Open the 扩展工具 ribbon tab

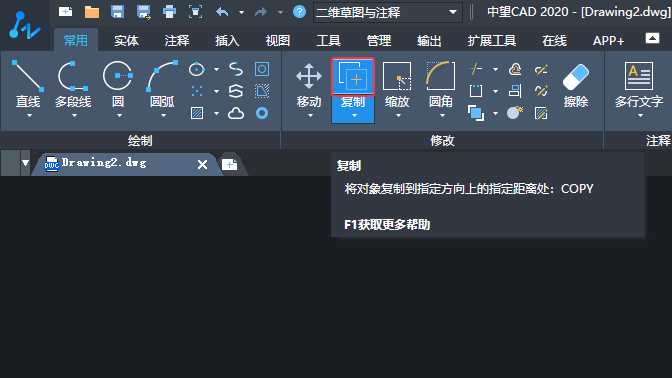tap(492, 41)
